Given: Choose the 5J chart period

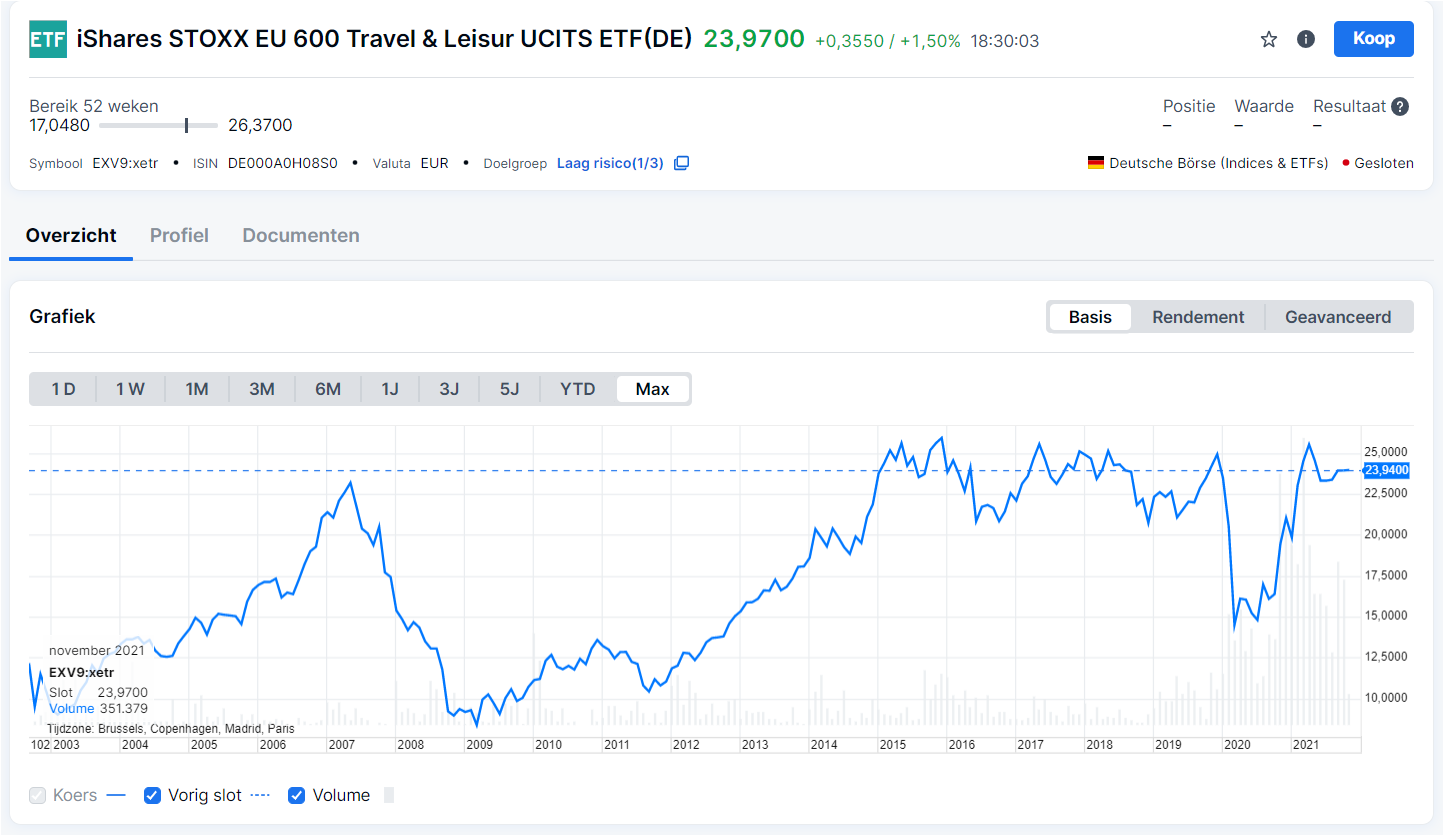Looking at the screenshot, I should 510,389.
